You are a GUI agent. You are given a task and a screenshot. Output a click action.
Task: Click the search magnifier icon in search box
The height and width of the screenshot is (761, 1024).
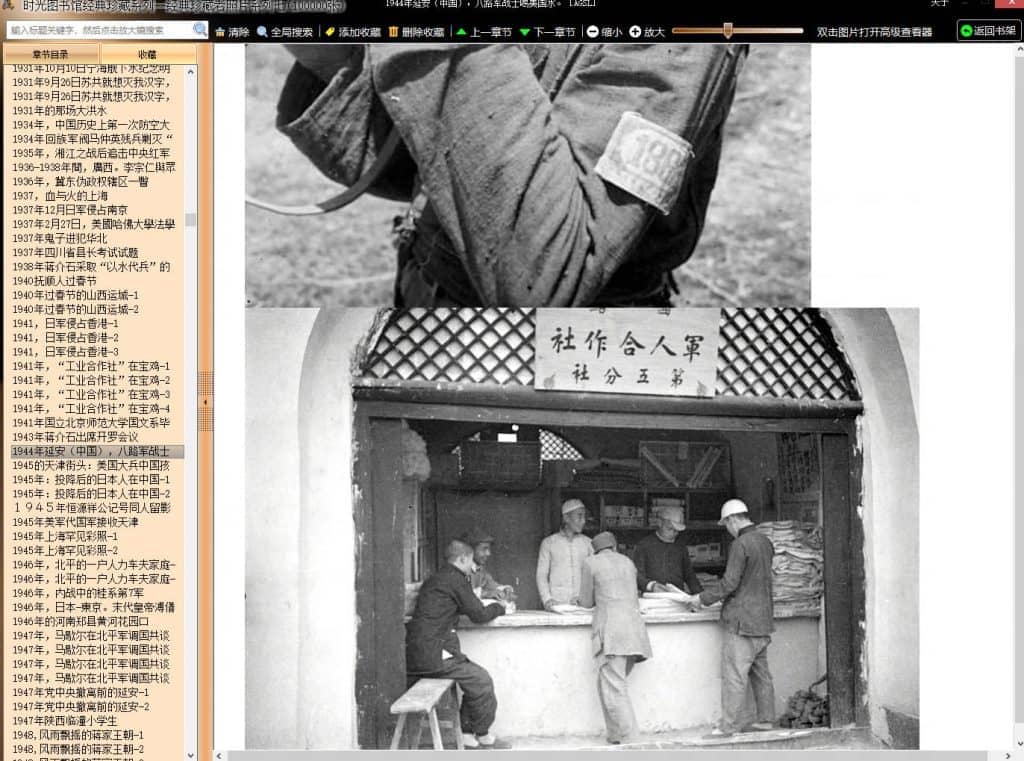199,30
